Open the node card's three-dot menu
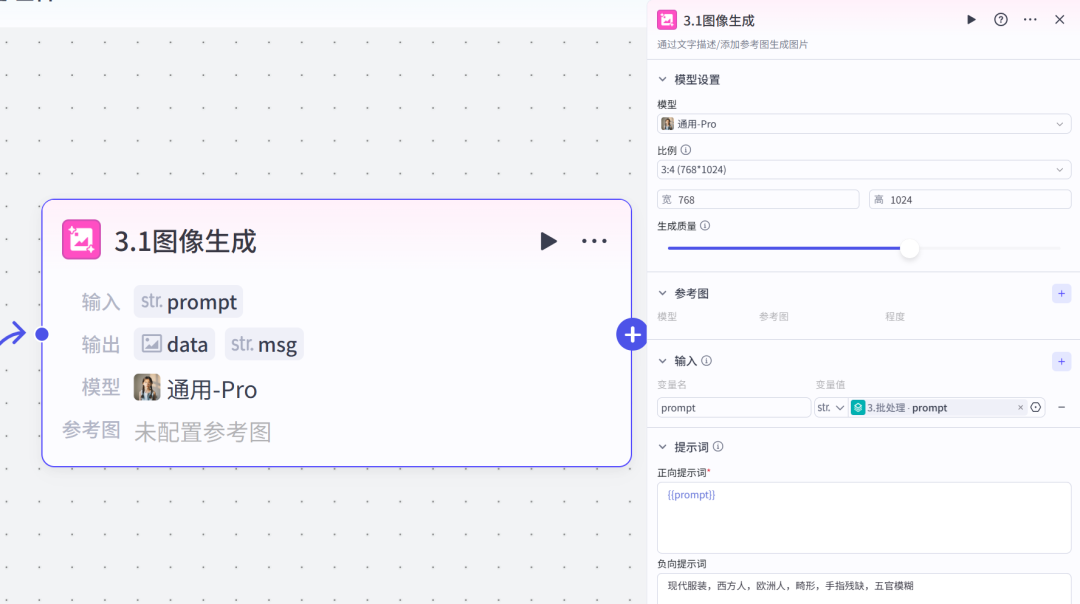This screenshot has height=604, width=1080. [594, 241]
